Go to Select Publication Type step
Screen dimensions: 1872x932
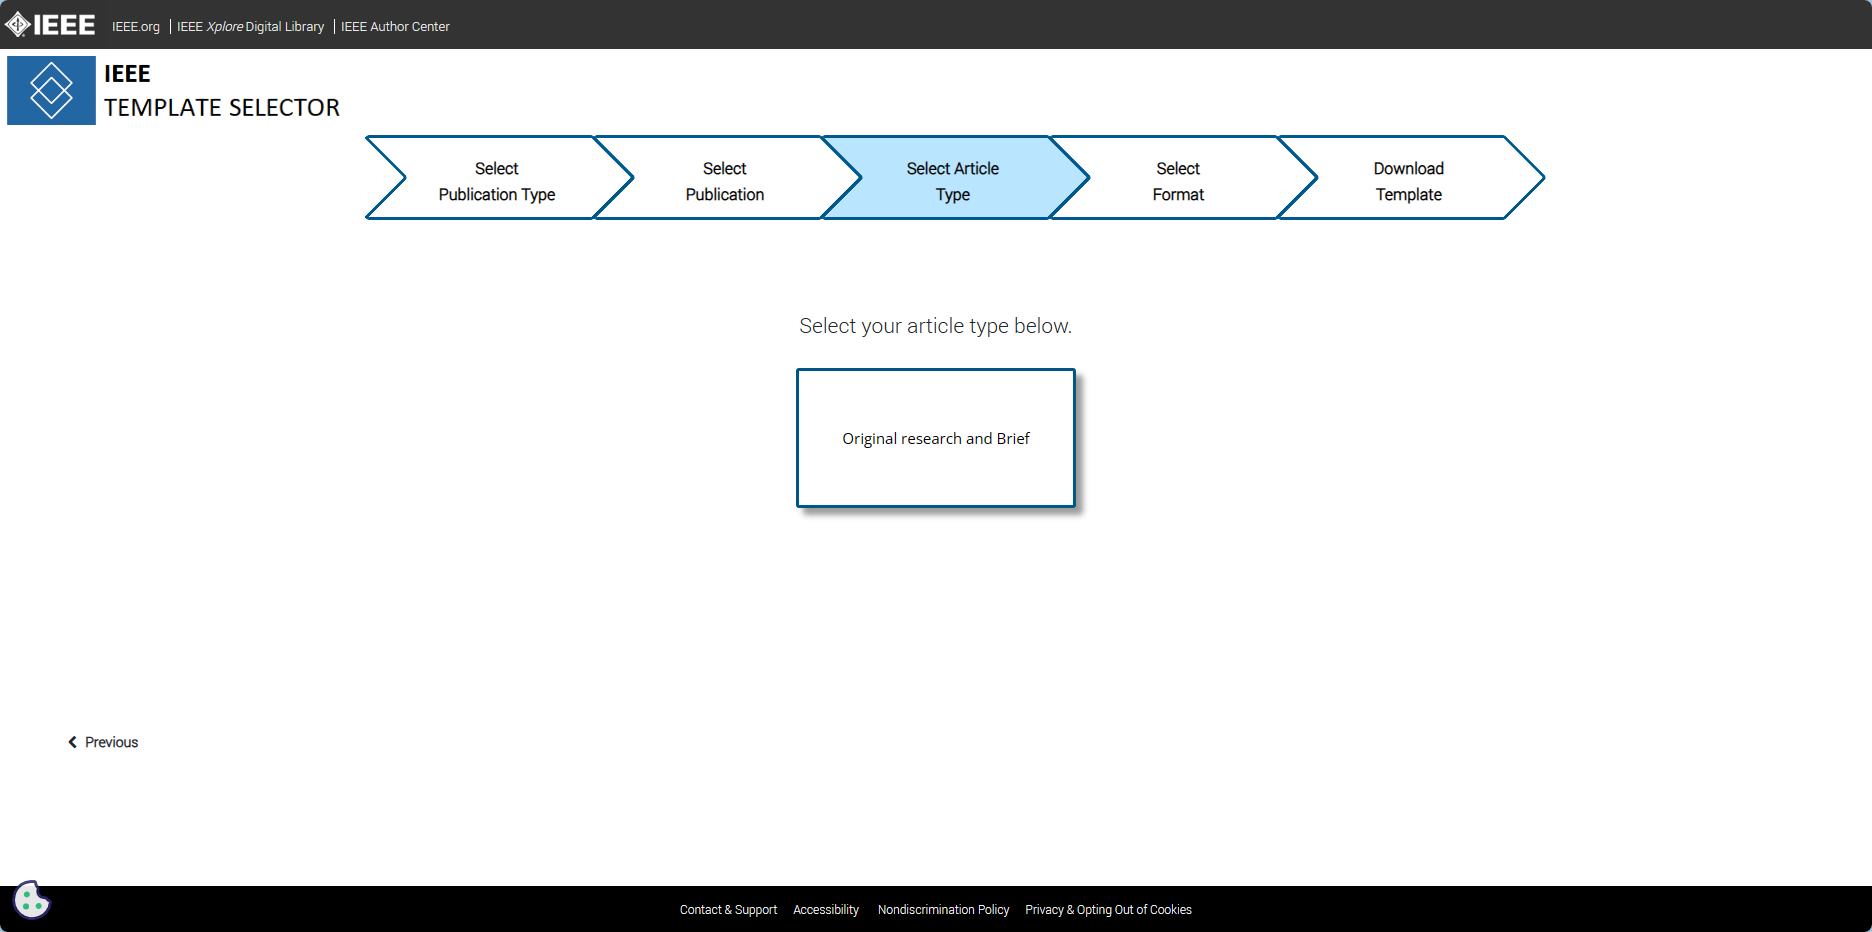(497, 178)
